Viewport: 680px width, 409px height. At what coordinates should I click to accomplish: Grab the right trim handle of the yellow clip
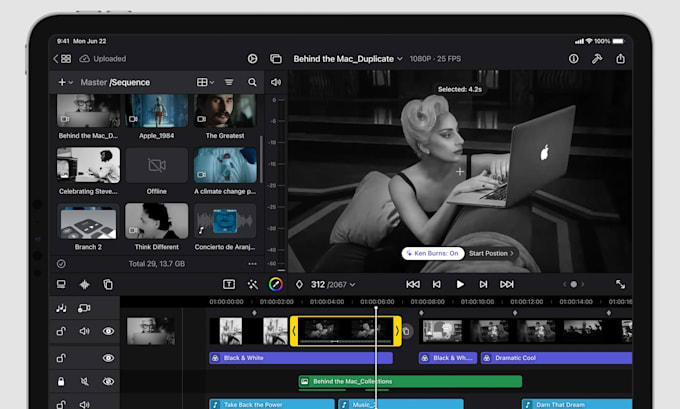point(397,331)
